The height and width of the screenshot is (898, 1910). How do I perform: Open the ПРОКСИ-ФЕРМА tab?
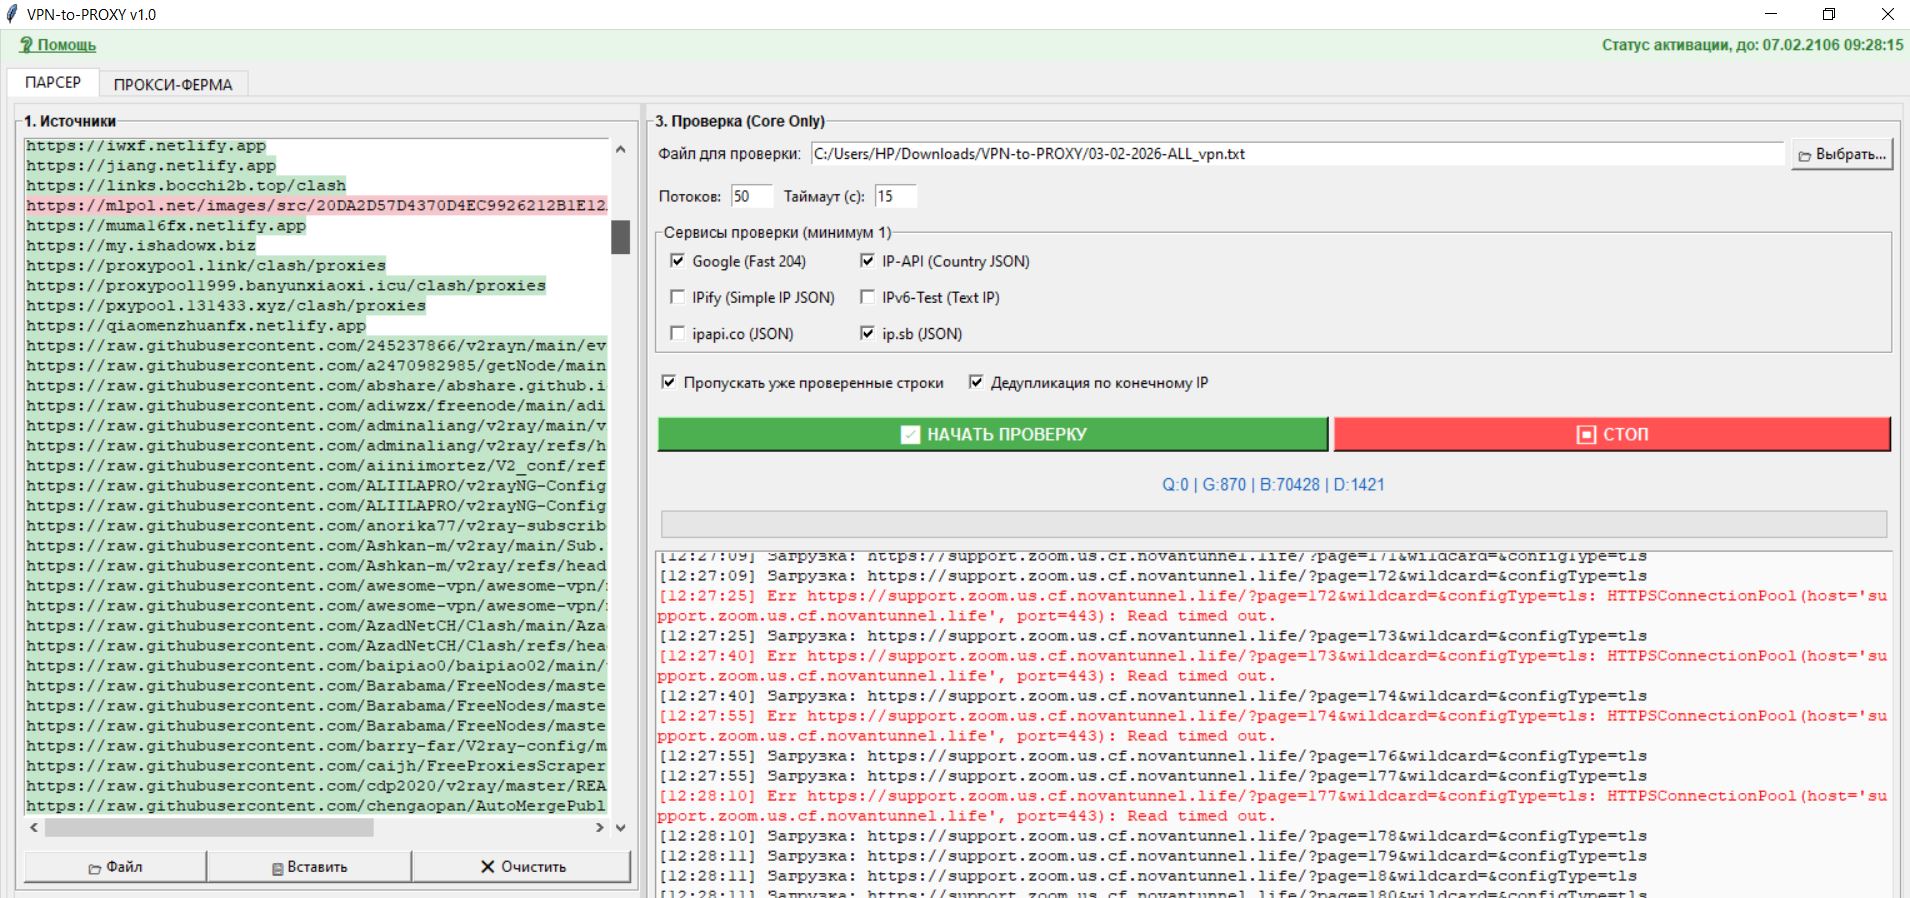point(173,84)
